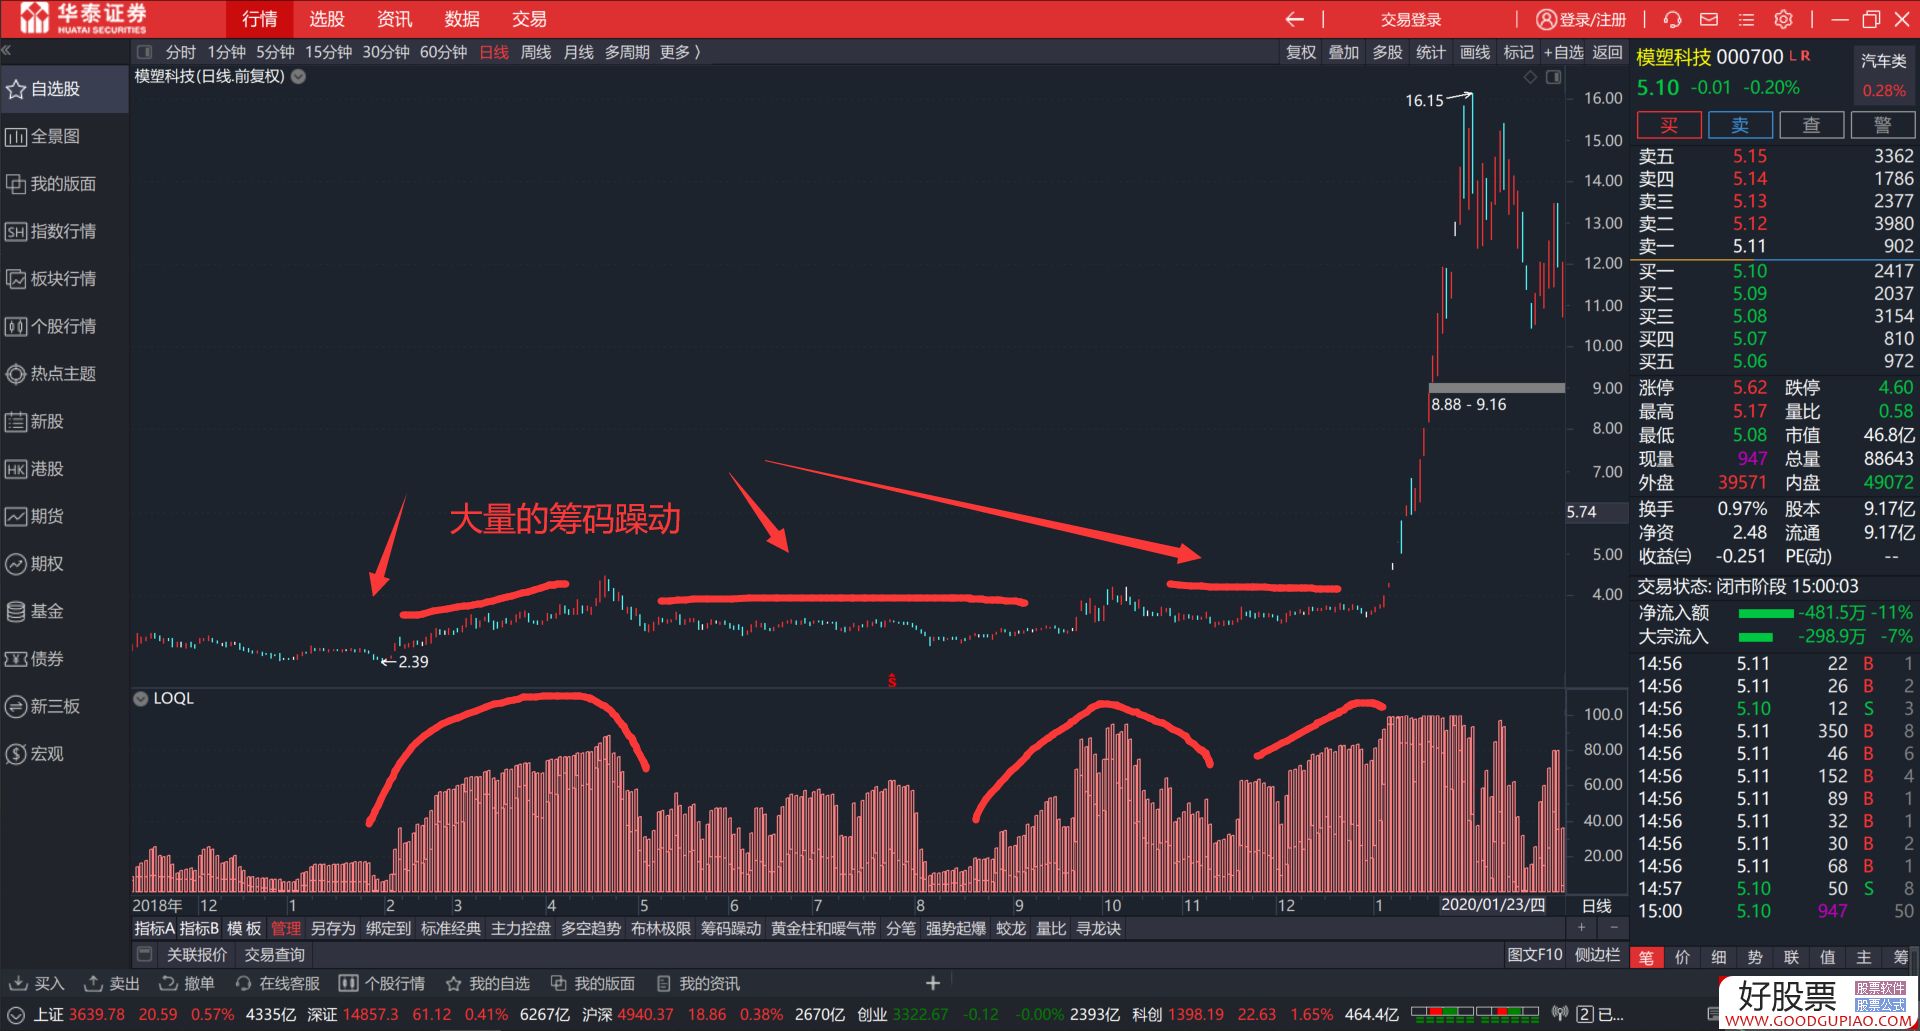Expand the 更多 period options
Viewport: 1920px width, 1031px height.
[x=680, y=52]
